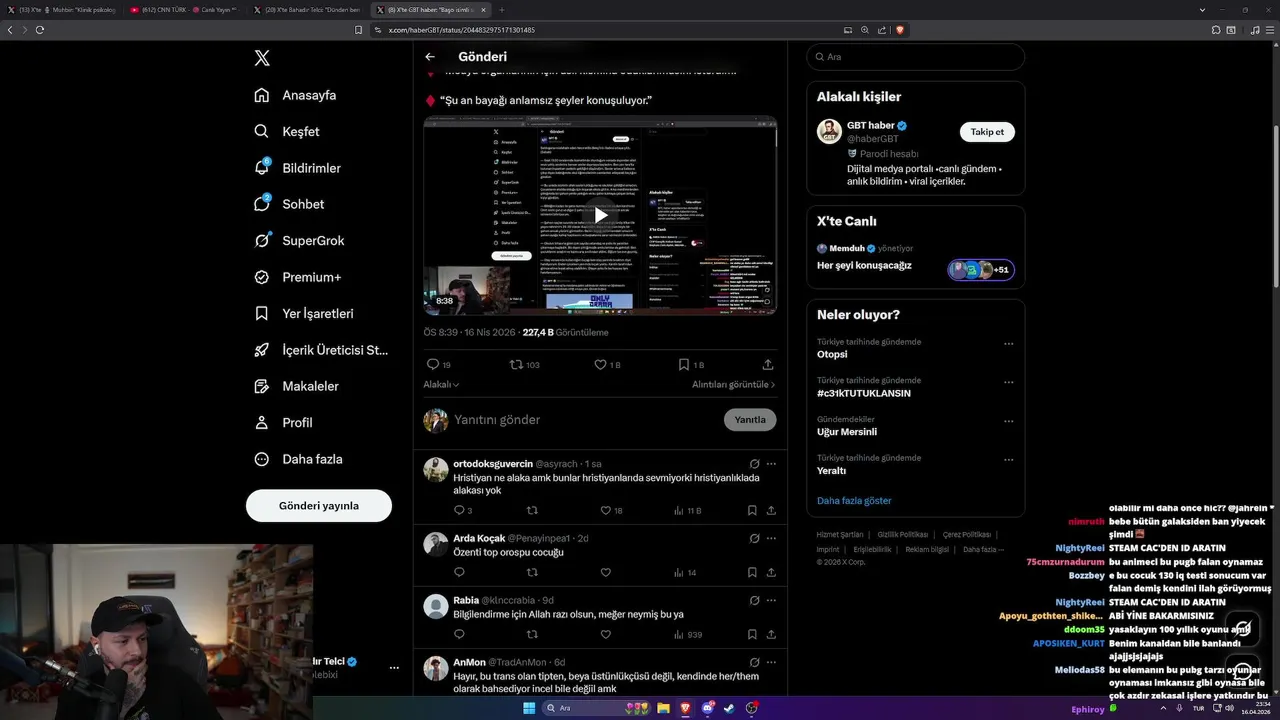This screenshot has width=1280, height=720.
Task: Open options for Otopsi trend
Action: point(1008,343)
